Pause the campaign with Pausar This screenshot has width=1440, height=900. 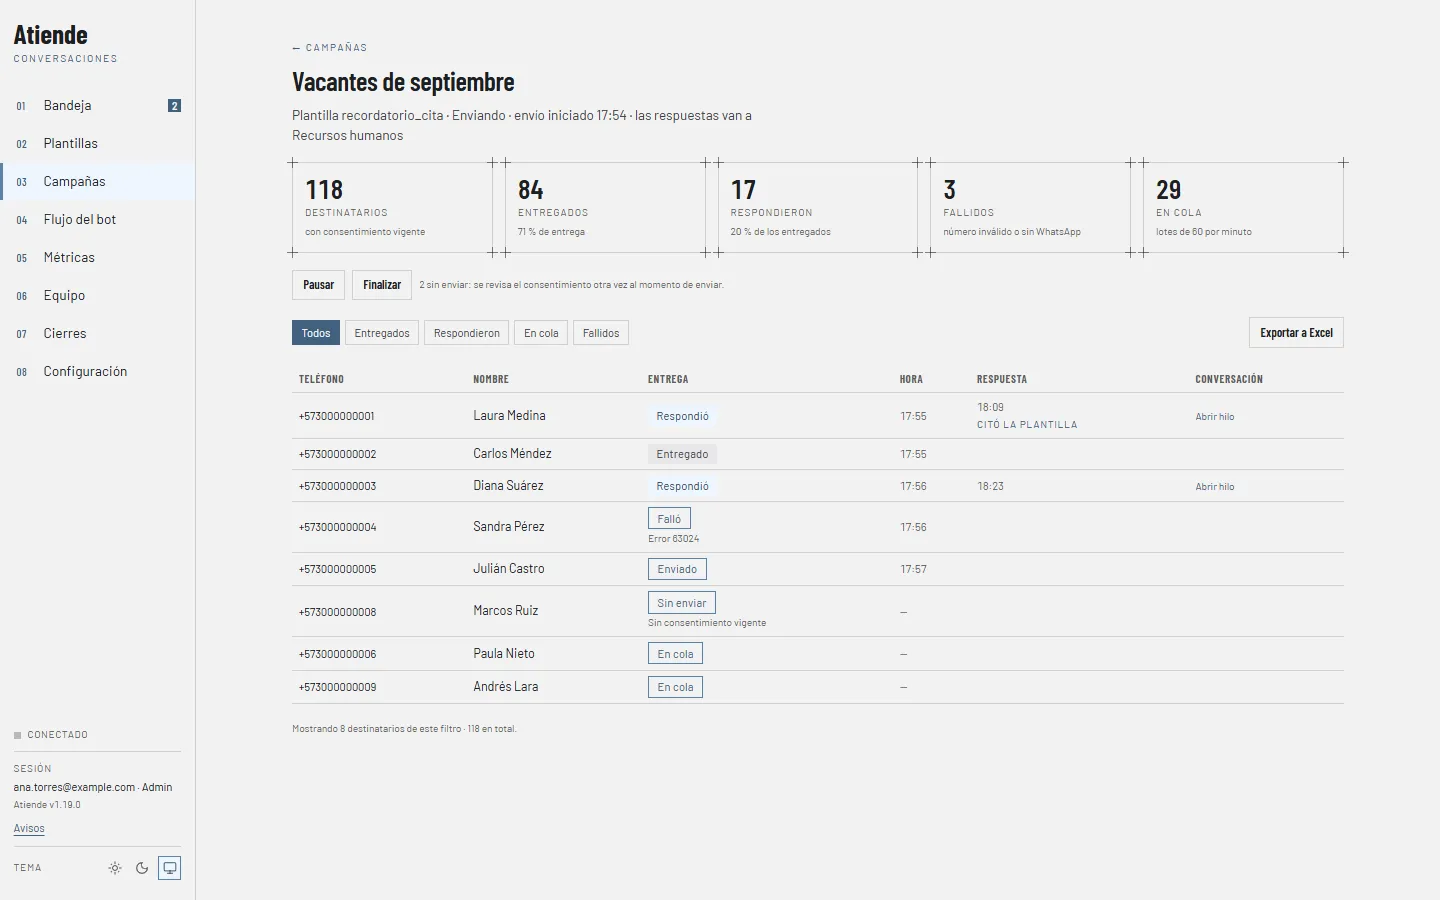tap(319, 285)
